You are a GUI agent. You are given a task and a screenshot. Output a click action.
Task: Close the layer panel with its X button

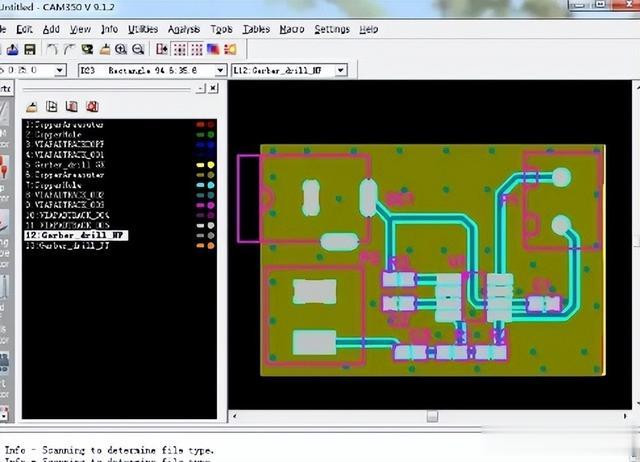pyautogui.click(x=213, y=88)
